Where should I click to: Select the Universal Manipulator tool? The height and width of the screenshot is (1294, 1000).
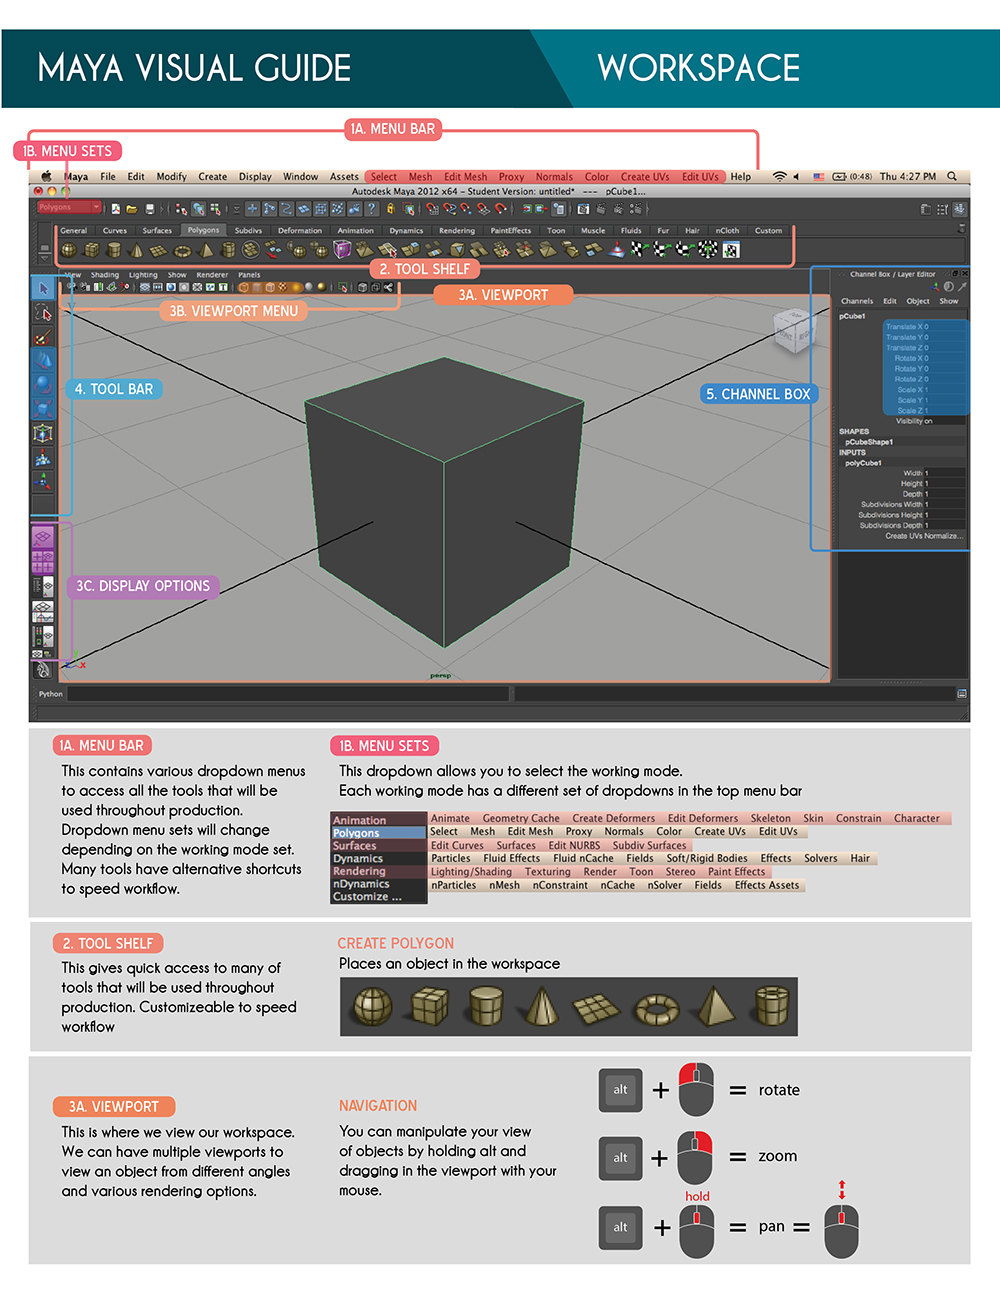(43, 433)
